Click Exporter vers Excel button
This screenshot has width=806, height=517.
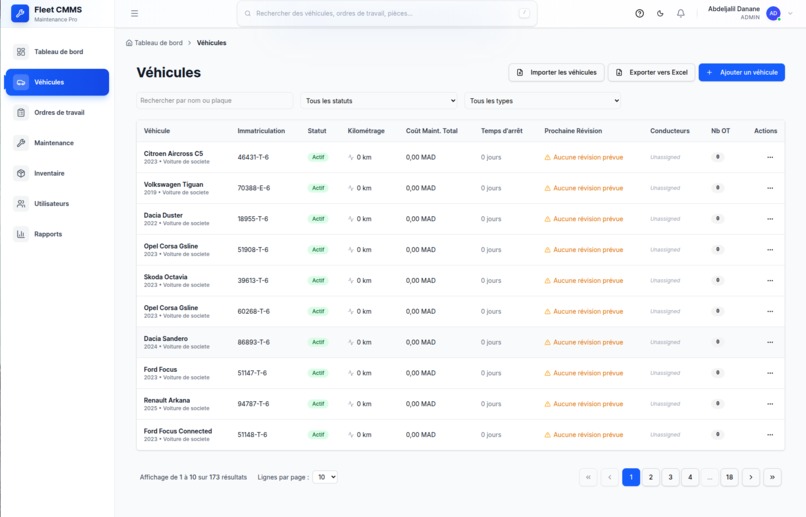pyautogui.click(x=652, y=72)
